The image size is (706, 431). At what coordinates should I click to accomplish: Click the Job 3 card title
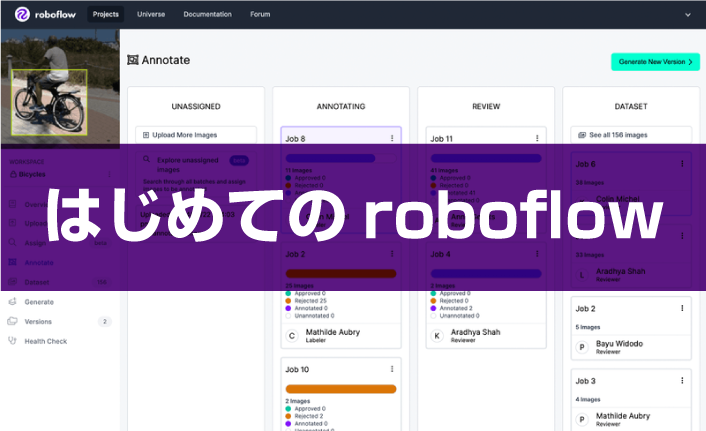pyautogui.click(x=585, y=381)
